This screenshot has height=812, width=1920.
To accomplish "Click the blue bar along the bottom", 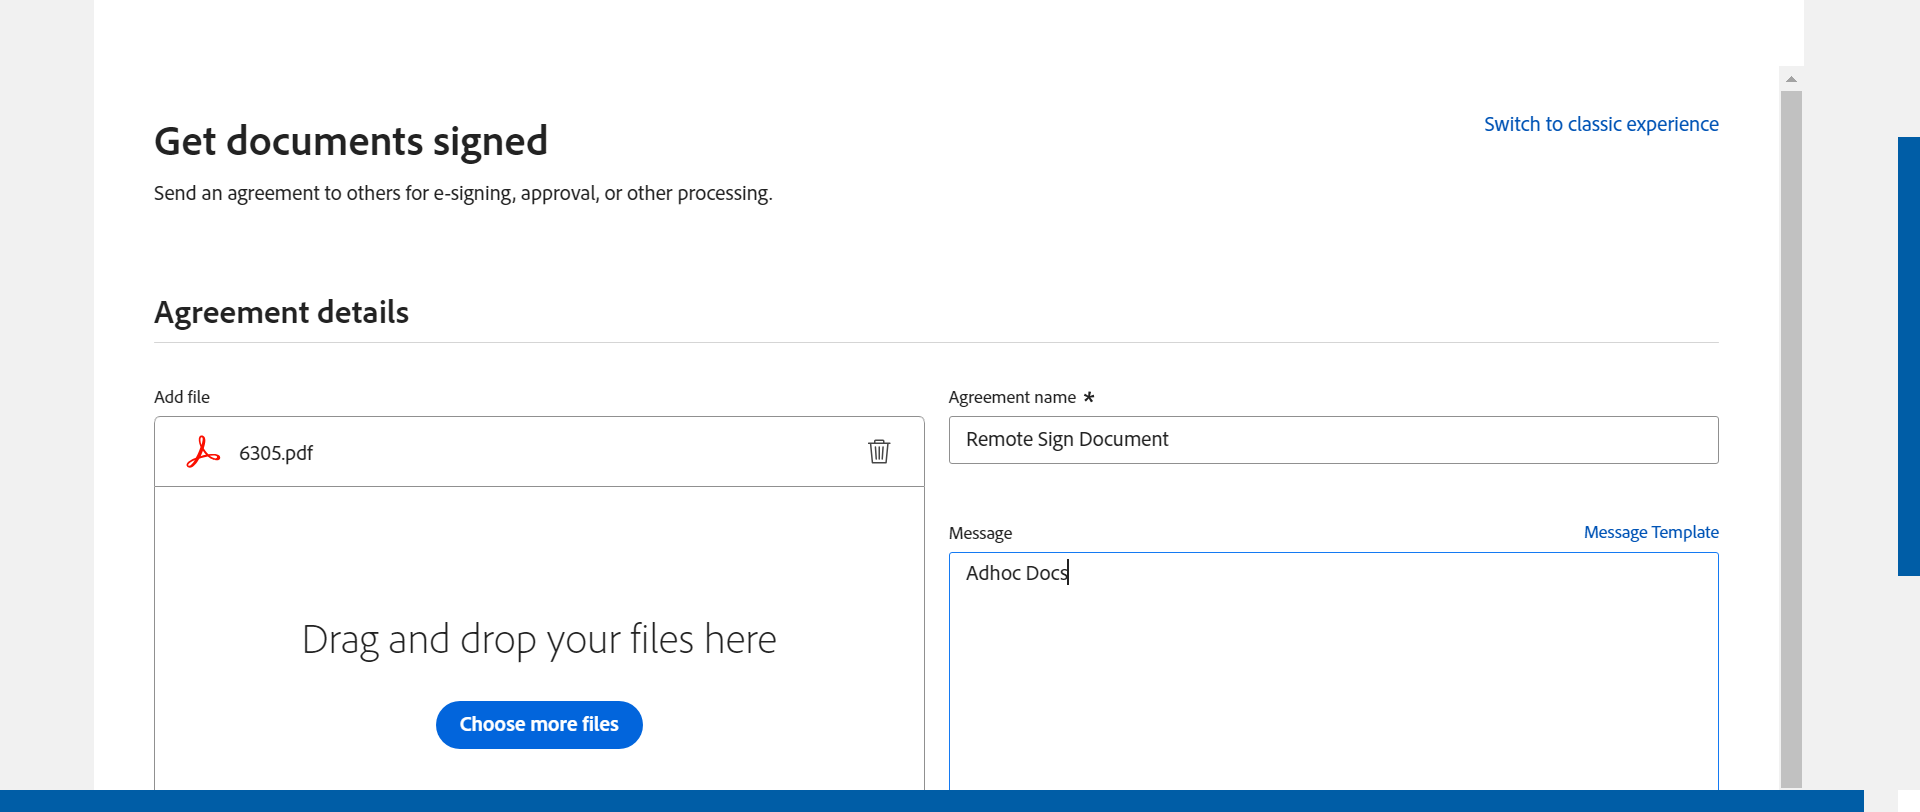I will [930, 801].
